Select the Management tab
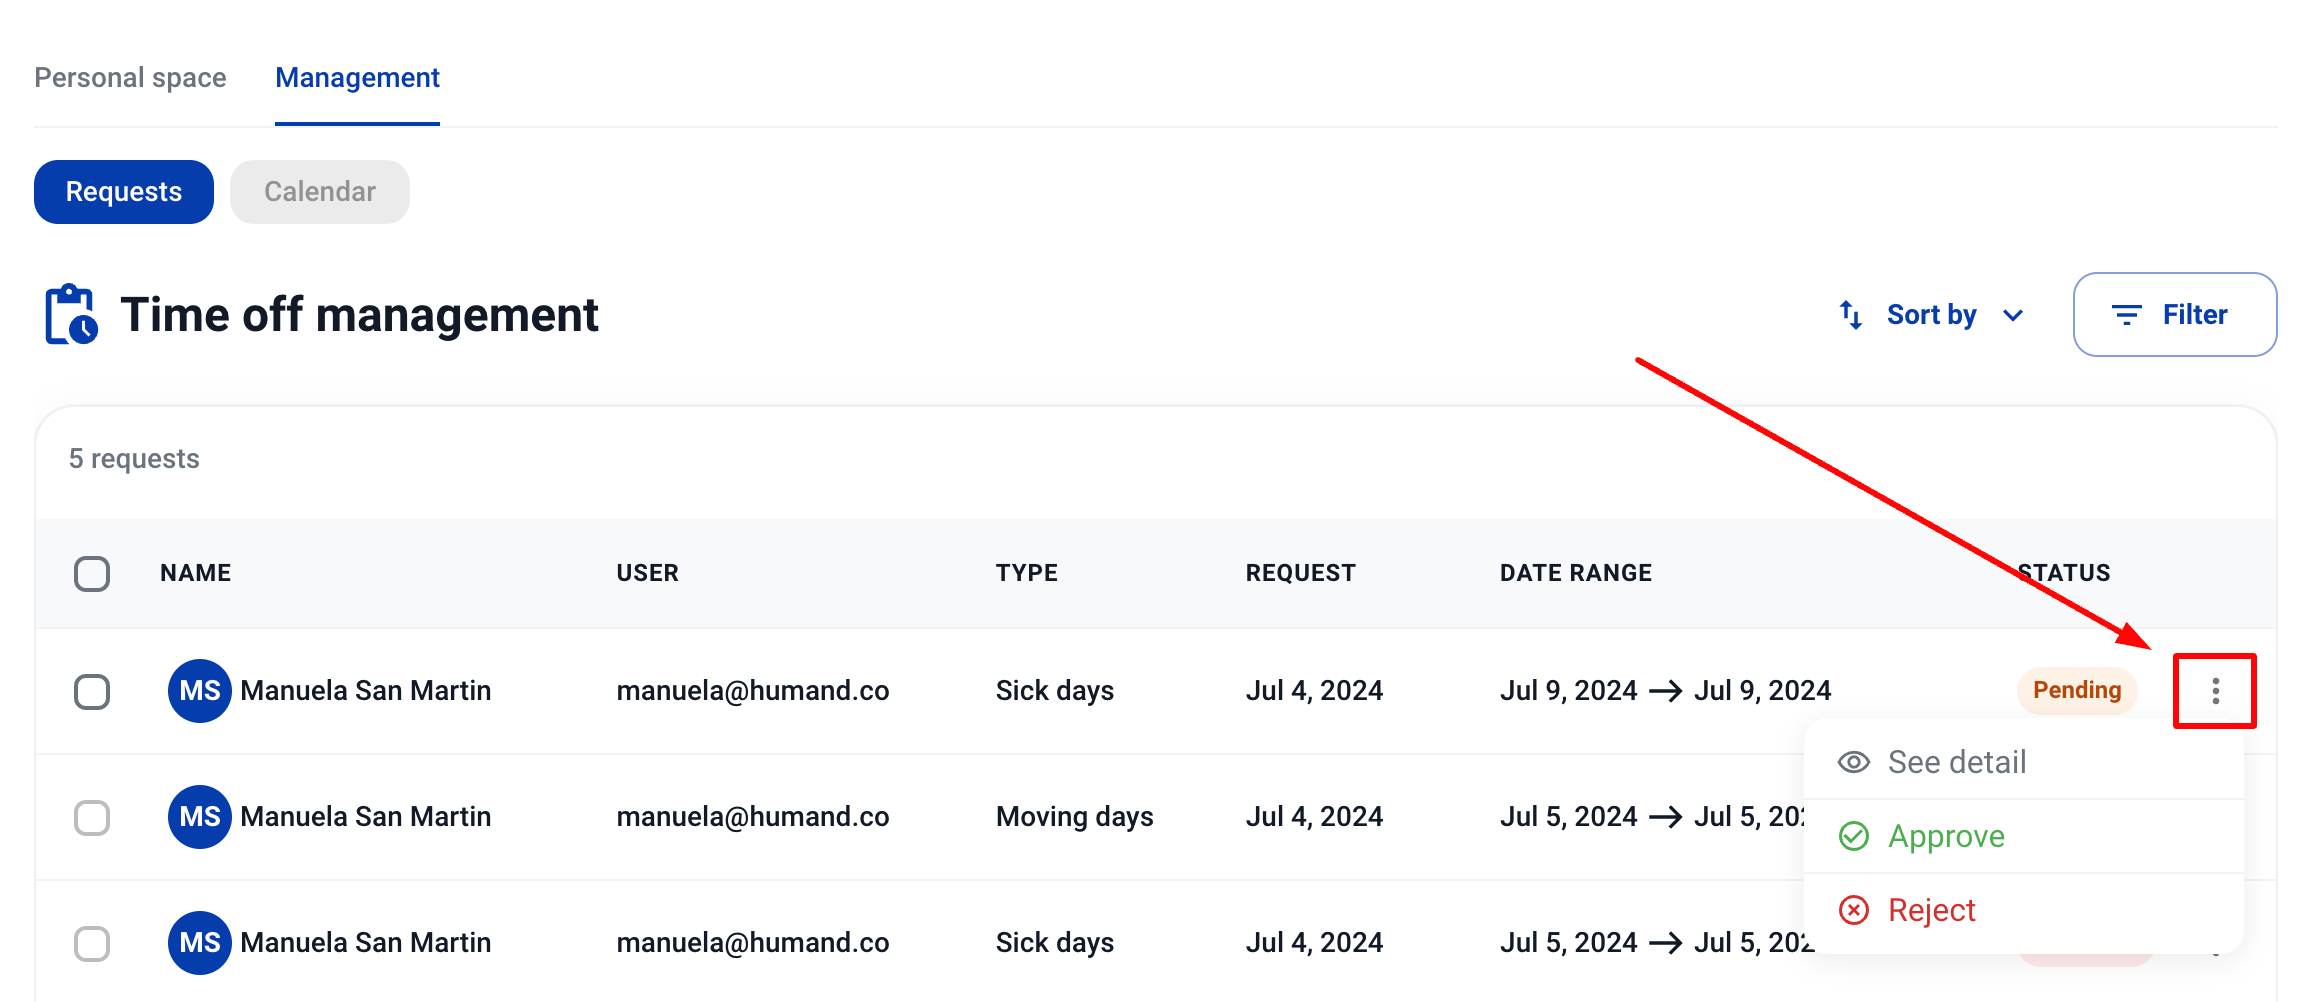 click(357, 78)
